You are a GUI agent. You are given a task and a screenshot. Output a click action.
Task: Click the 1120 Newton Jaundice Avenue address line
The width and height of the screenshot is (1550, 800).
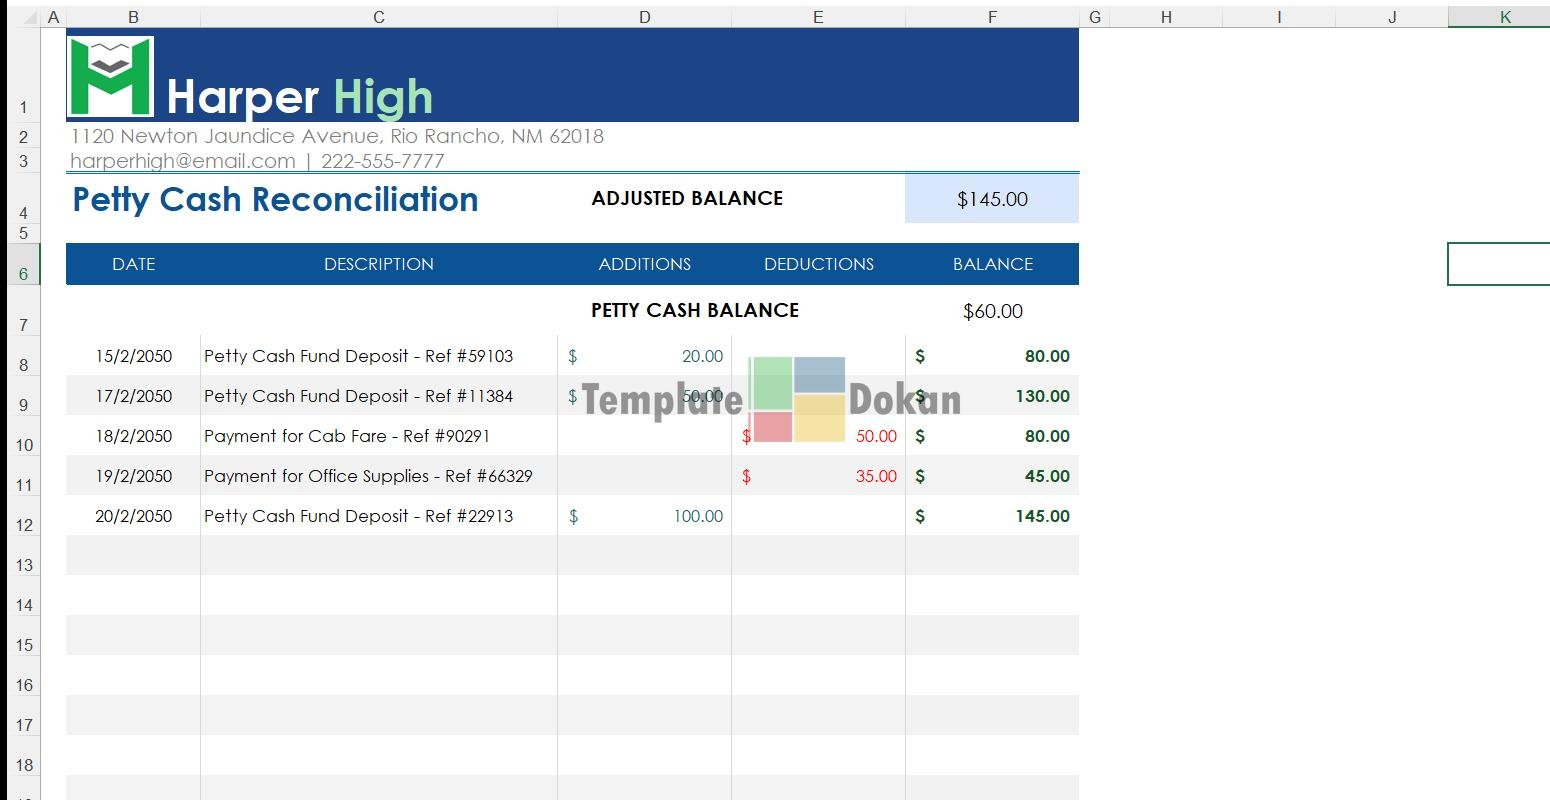[x=336, y=136]
